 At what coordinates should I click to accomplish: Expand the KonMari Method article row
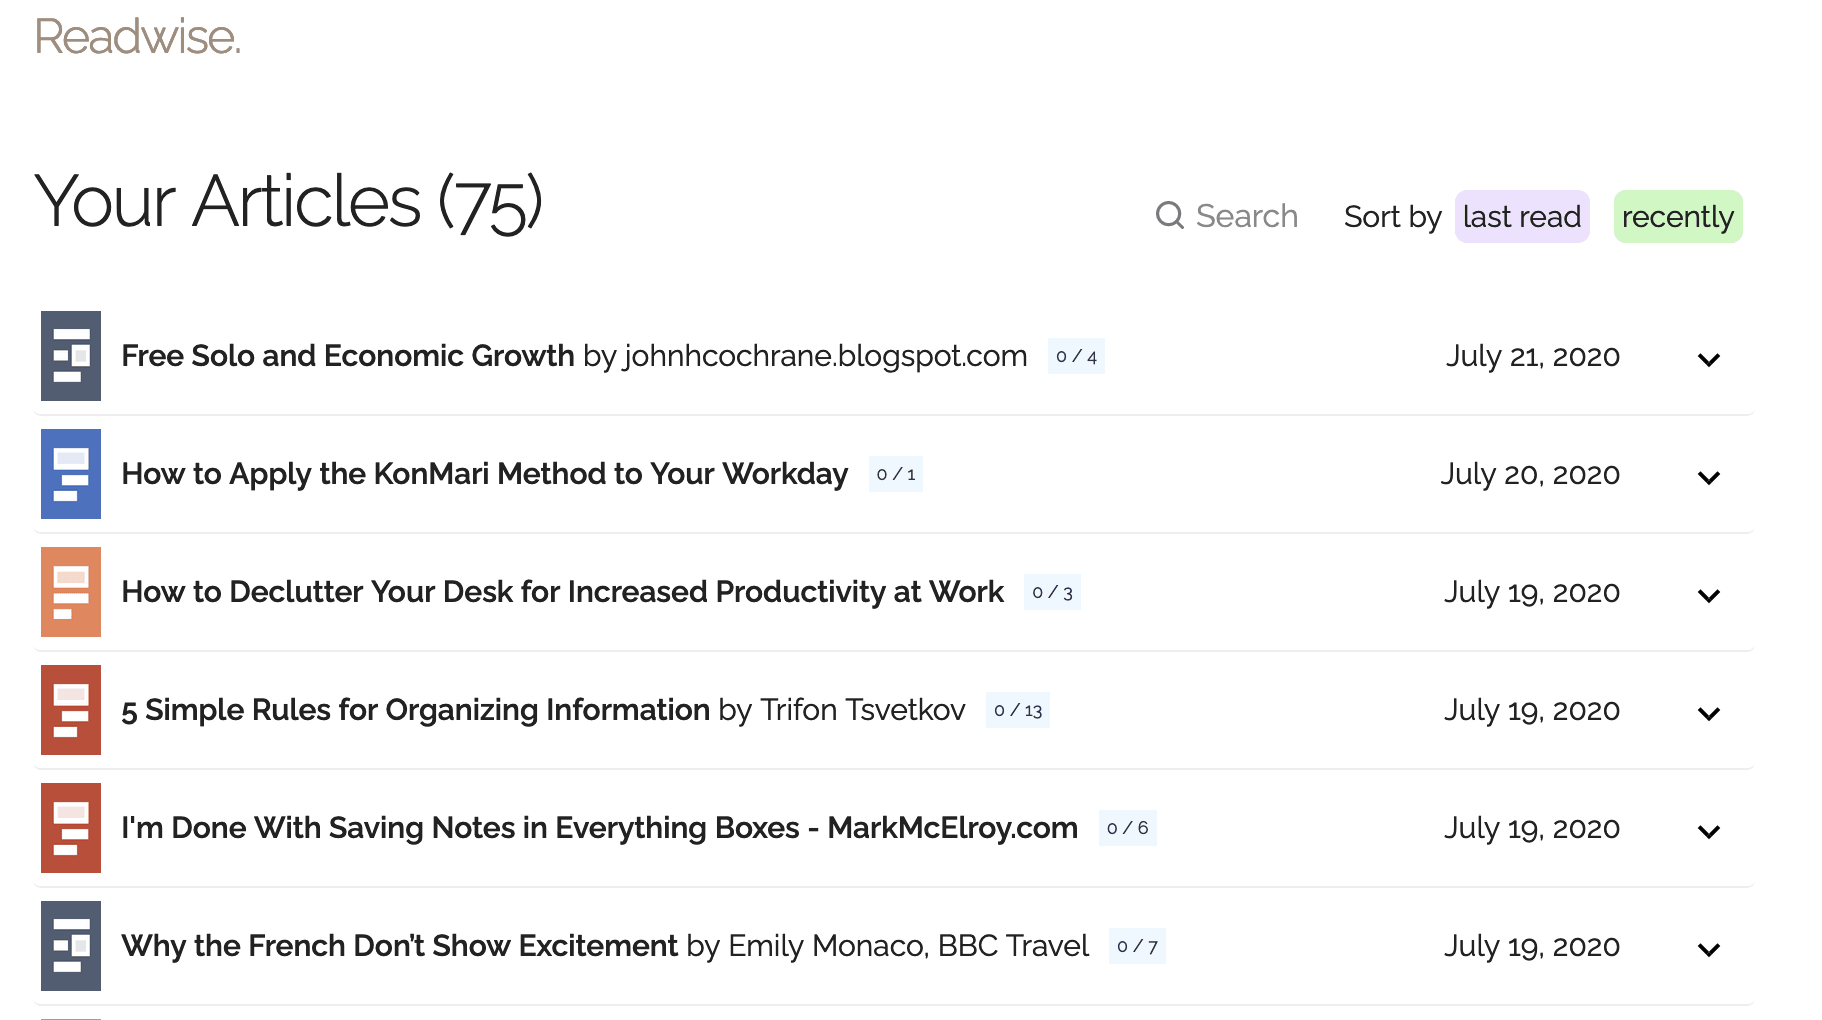point(1708,477)
